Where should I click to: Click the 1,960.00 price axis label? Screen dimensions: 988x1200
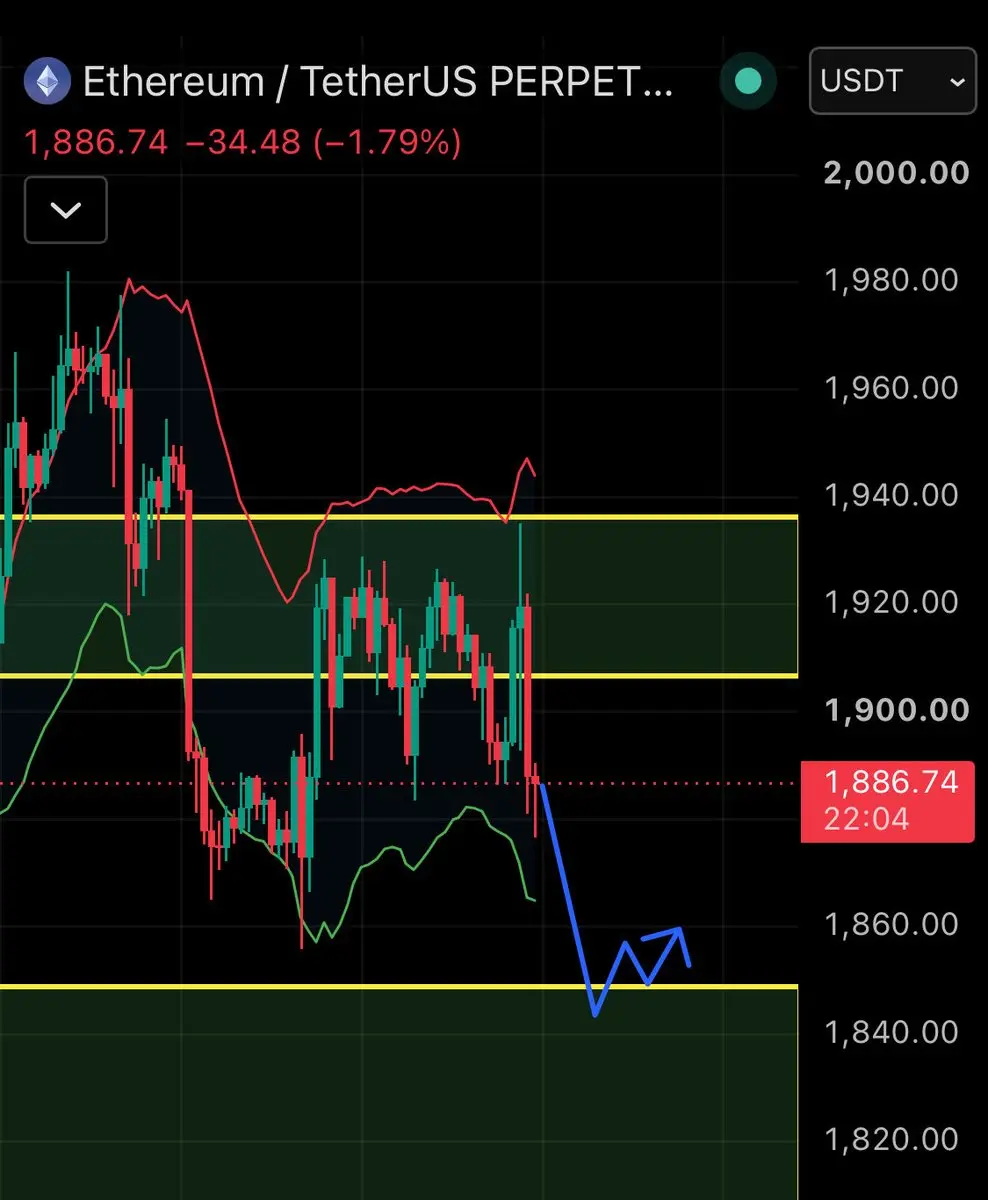891,387
